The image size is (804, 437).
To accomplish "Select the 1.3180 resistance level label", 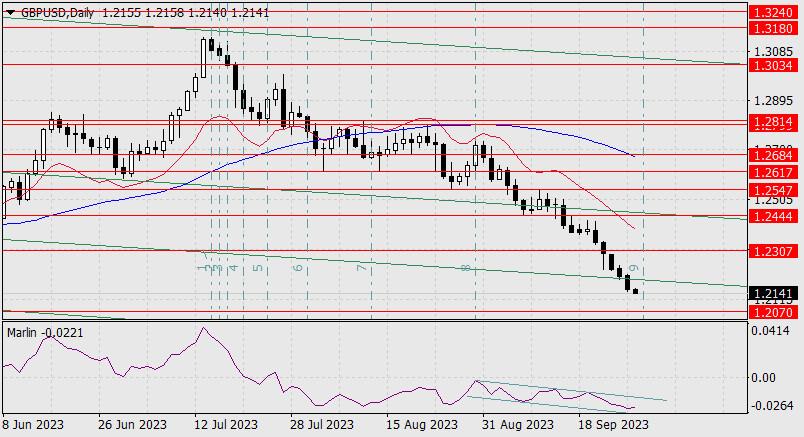I will coord(774,28).
